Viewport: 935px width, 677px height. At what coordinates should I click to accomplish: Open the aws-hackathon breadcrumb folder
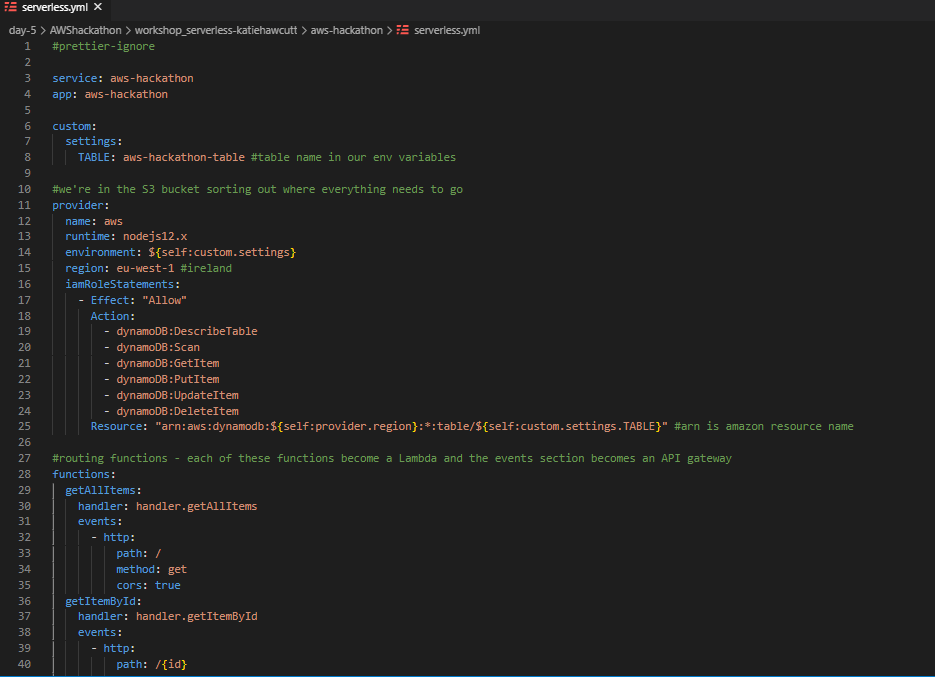(346, 30)
